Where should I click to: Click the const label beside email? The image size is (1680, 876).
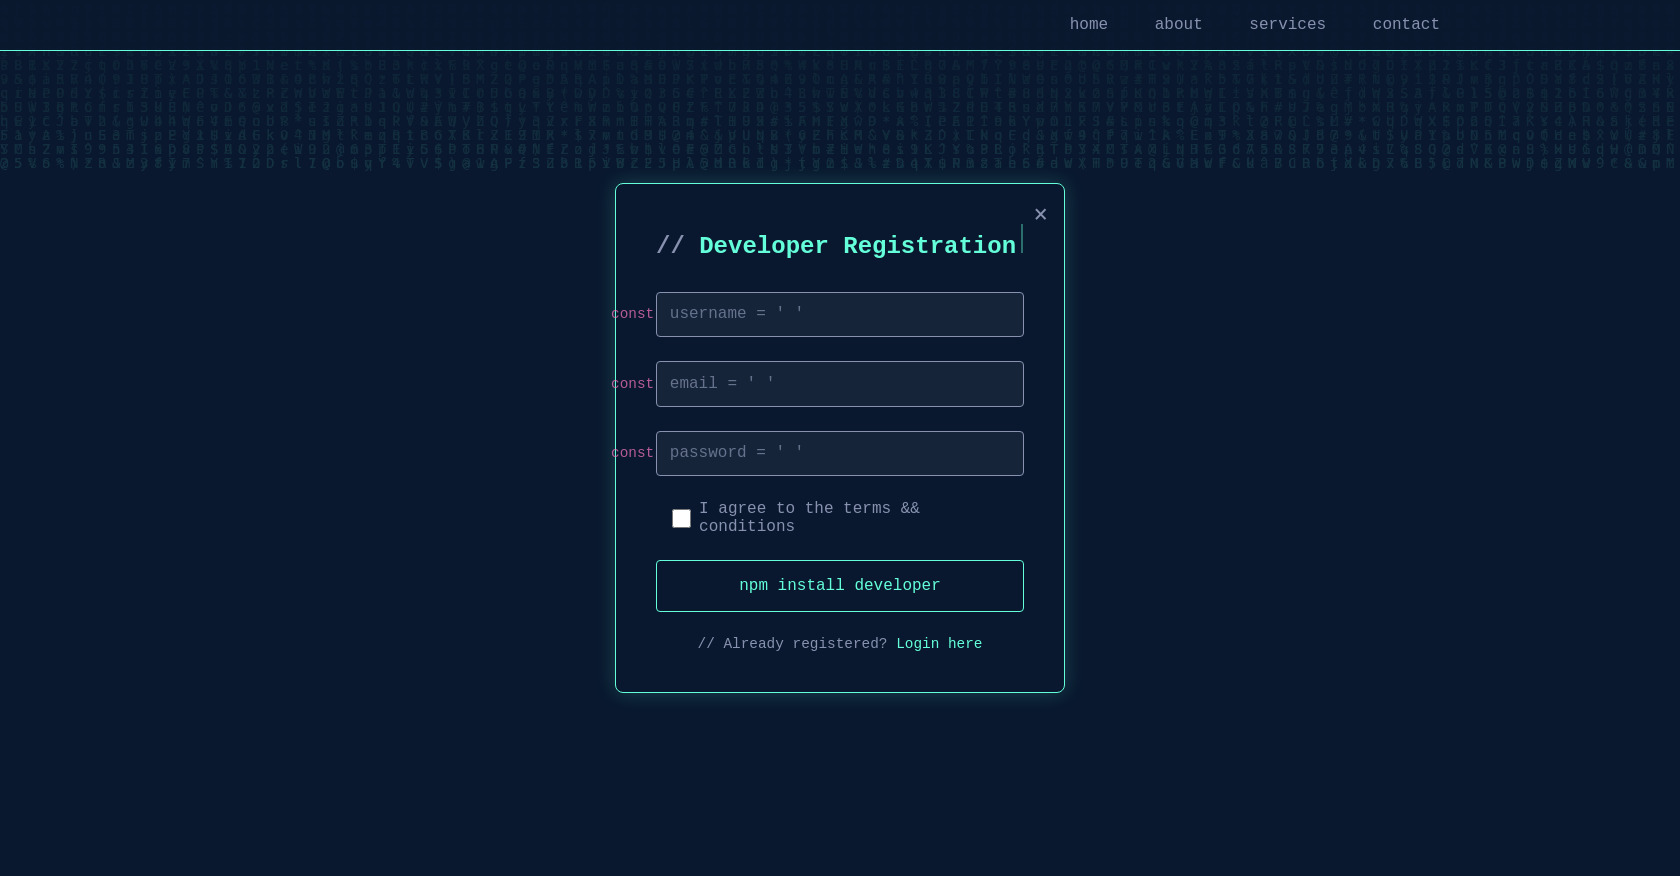tap(632, 384)
